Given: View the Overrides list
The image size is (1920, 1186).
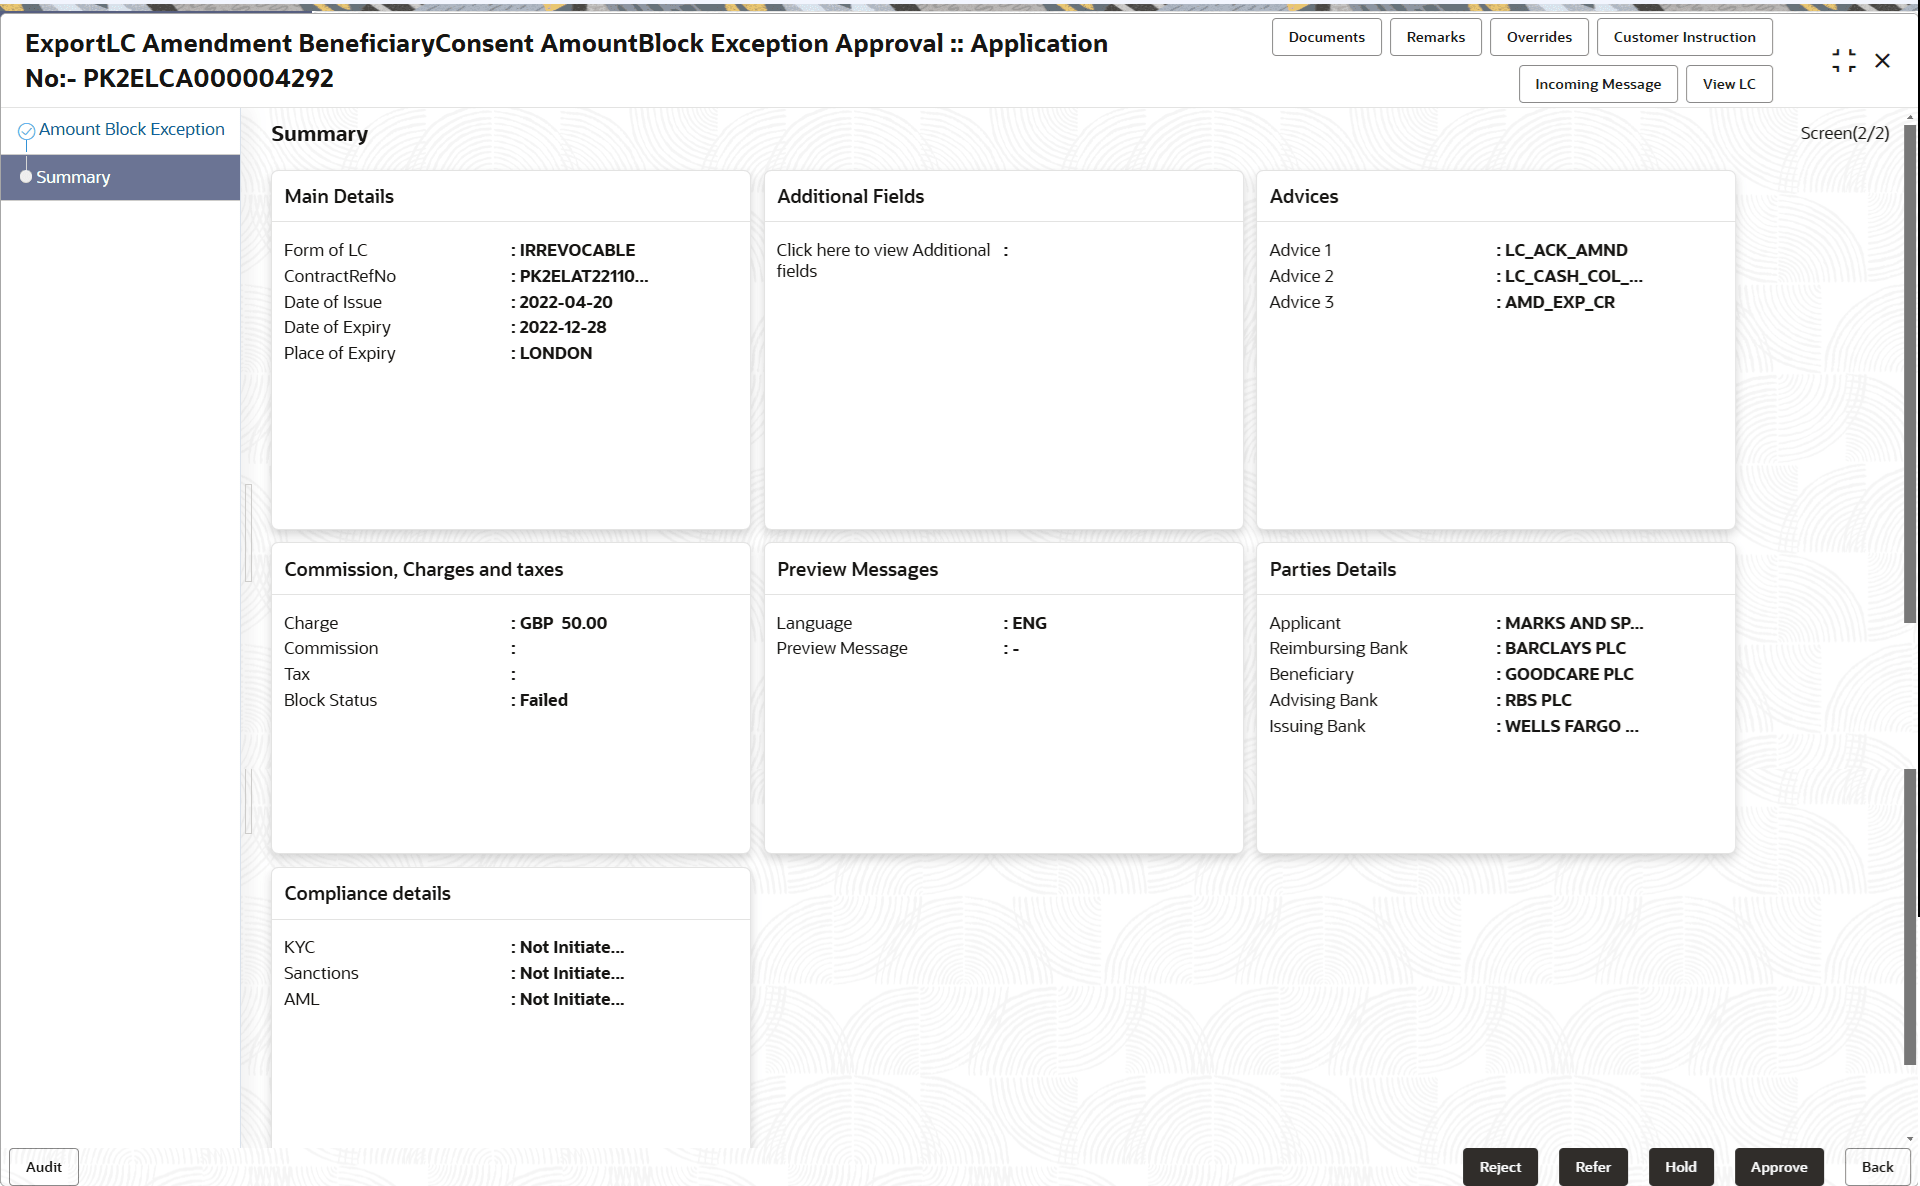Looking at the screenshot, I should [1539, 36].
